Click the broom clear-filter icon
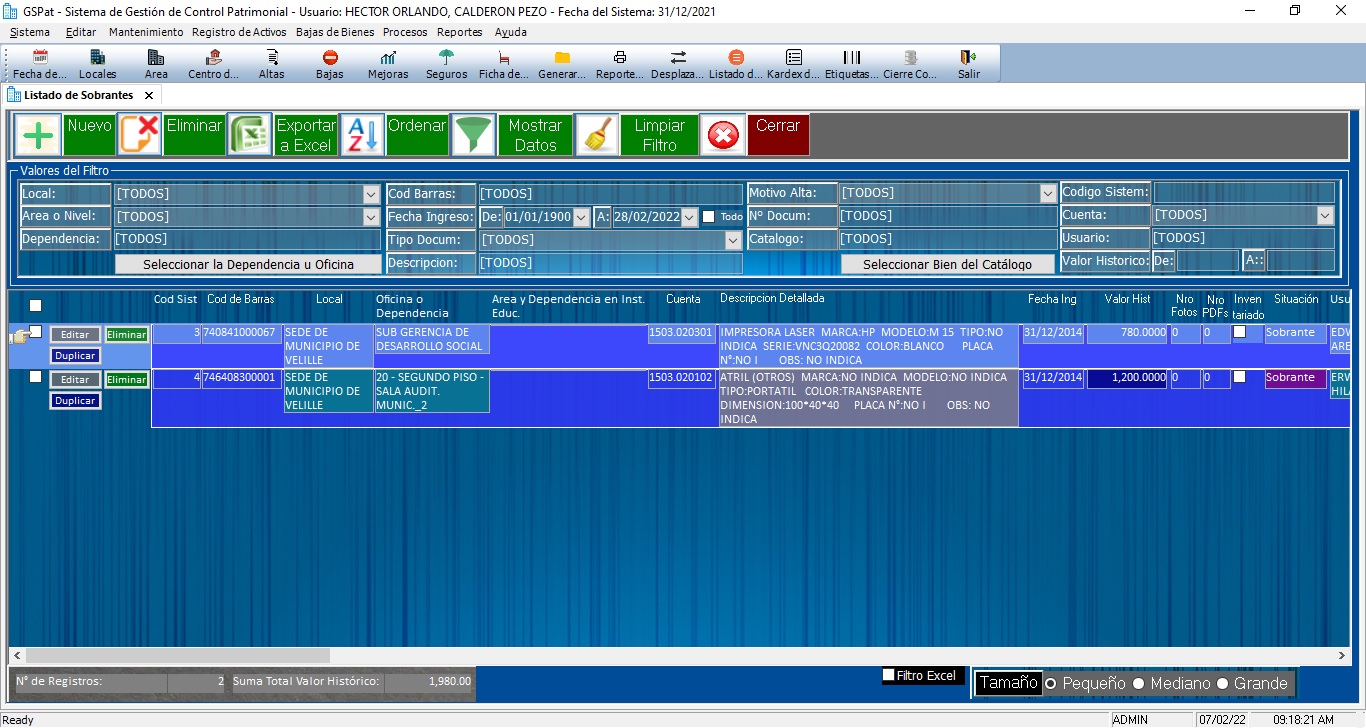 [598, 135]
